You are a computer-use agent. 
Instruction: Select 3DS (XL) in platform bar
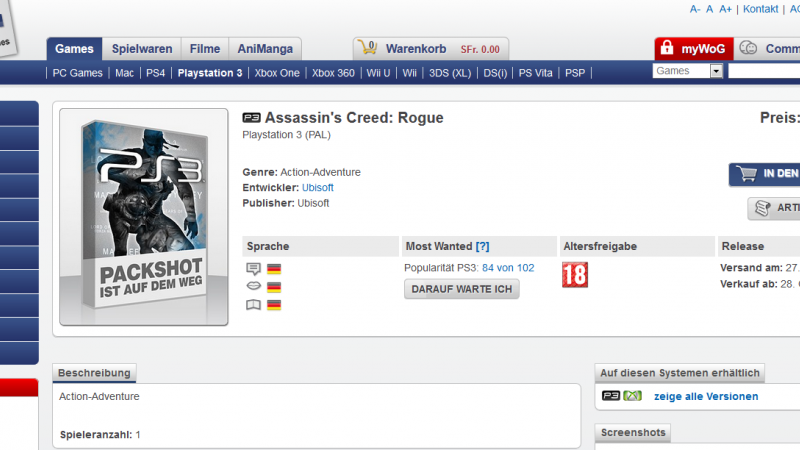point(450,73)
